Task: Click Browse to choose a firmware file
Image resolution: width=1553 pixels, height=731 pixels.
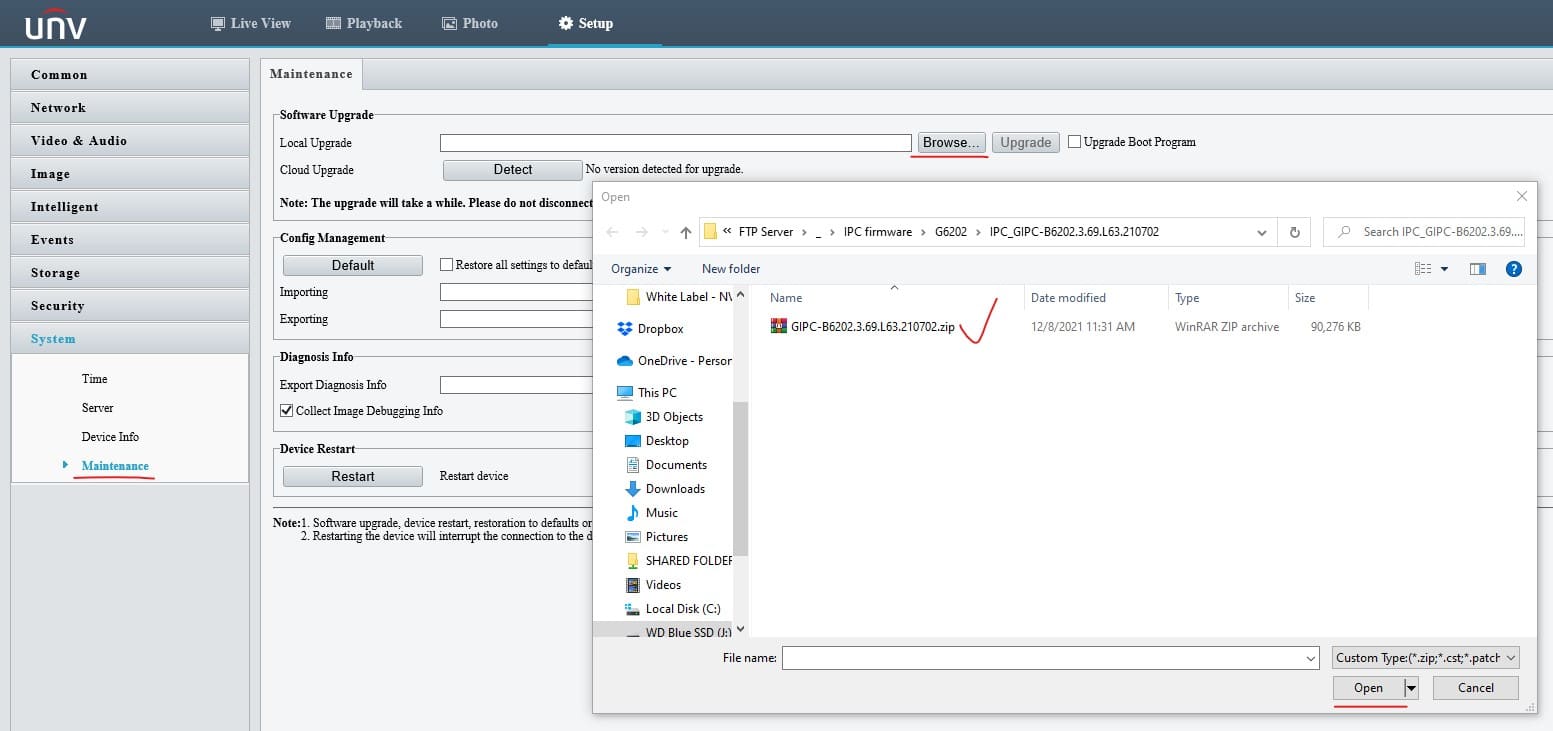Action: click(x=951, y=143)
